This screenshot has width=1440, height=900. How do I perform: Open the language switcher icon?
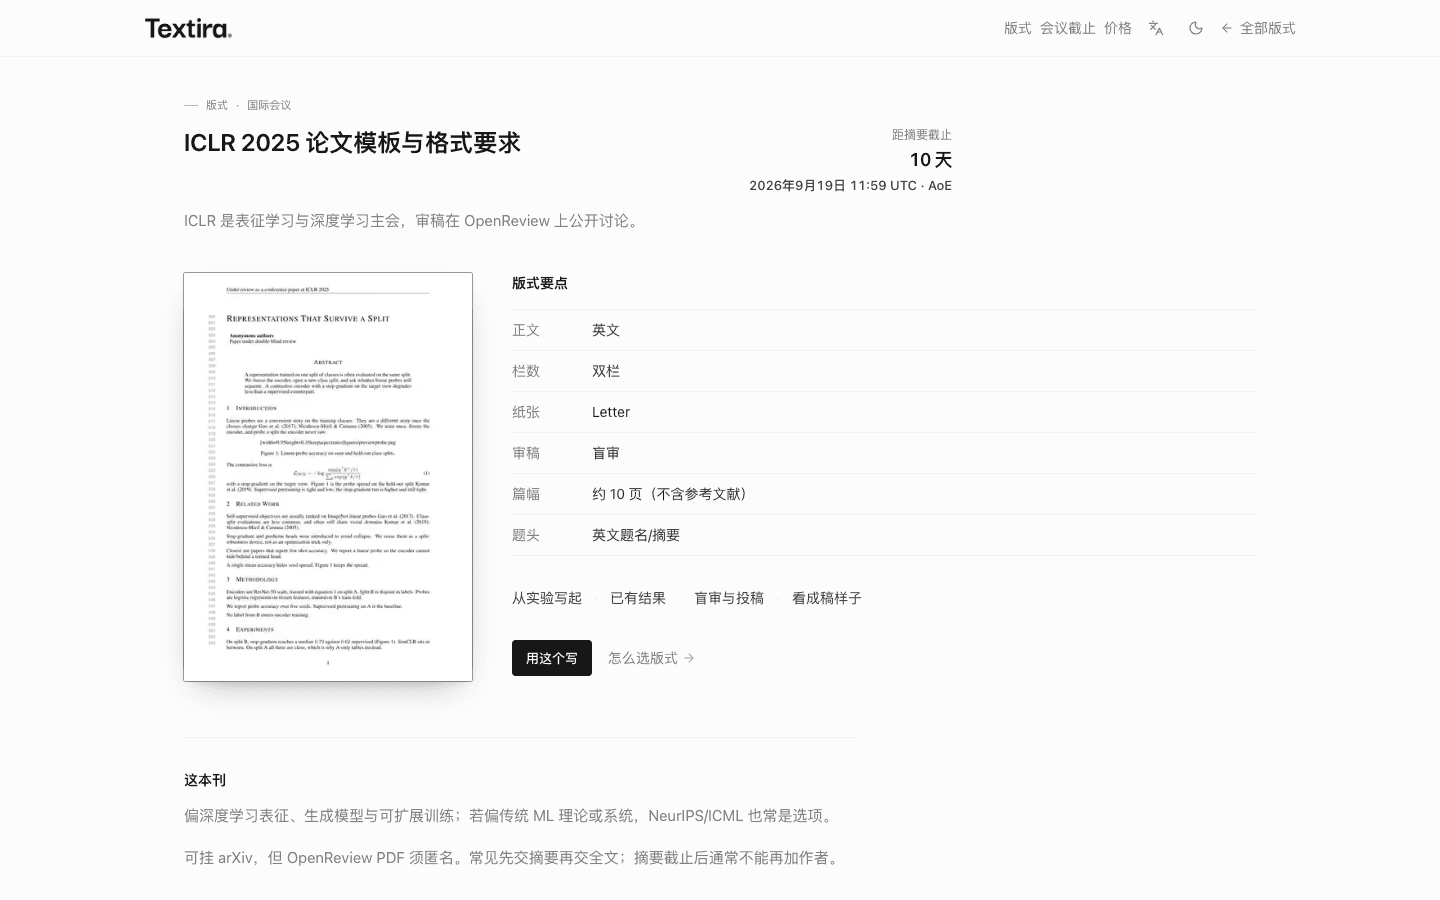tap(1156, 28)
